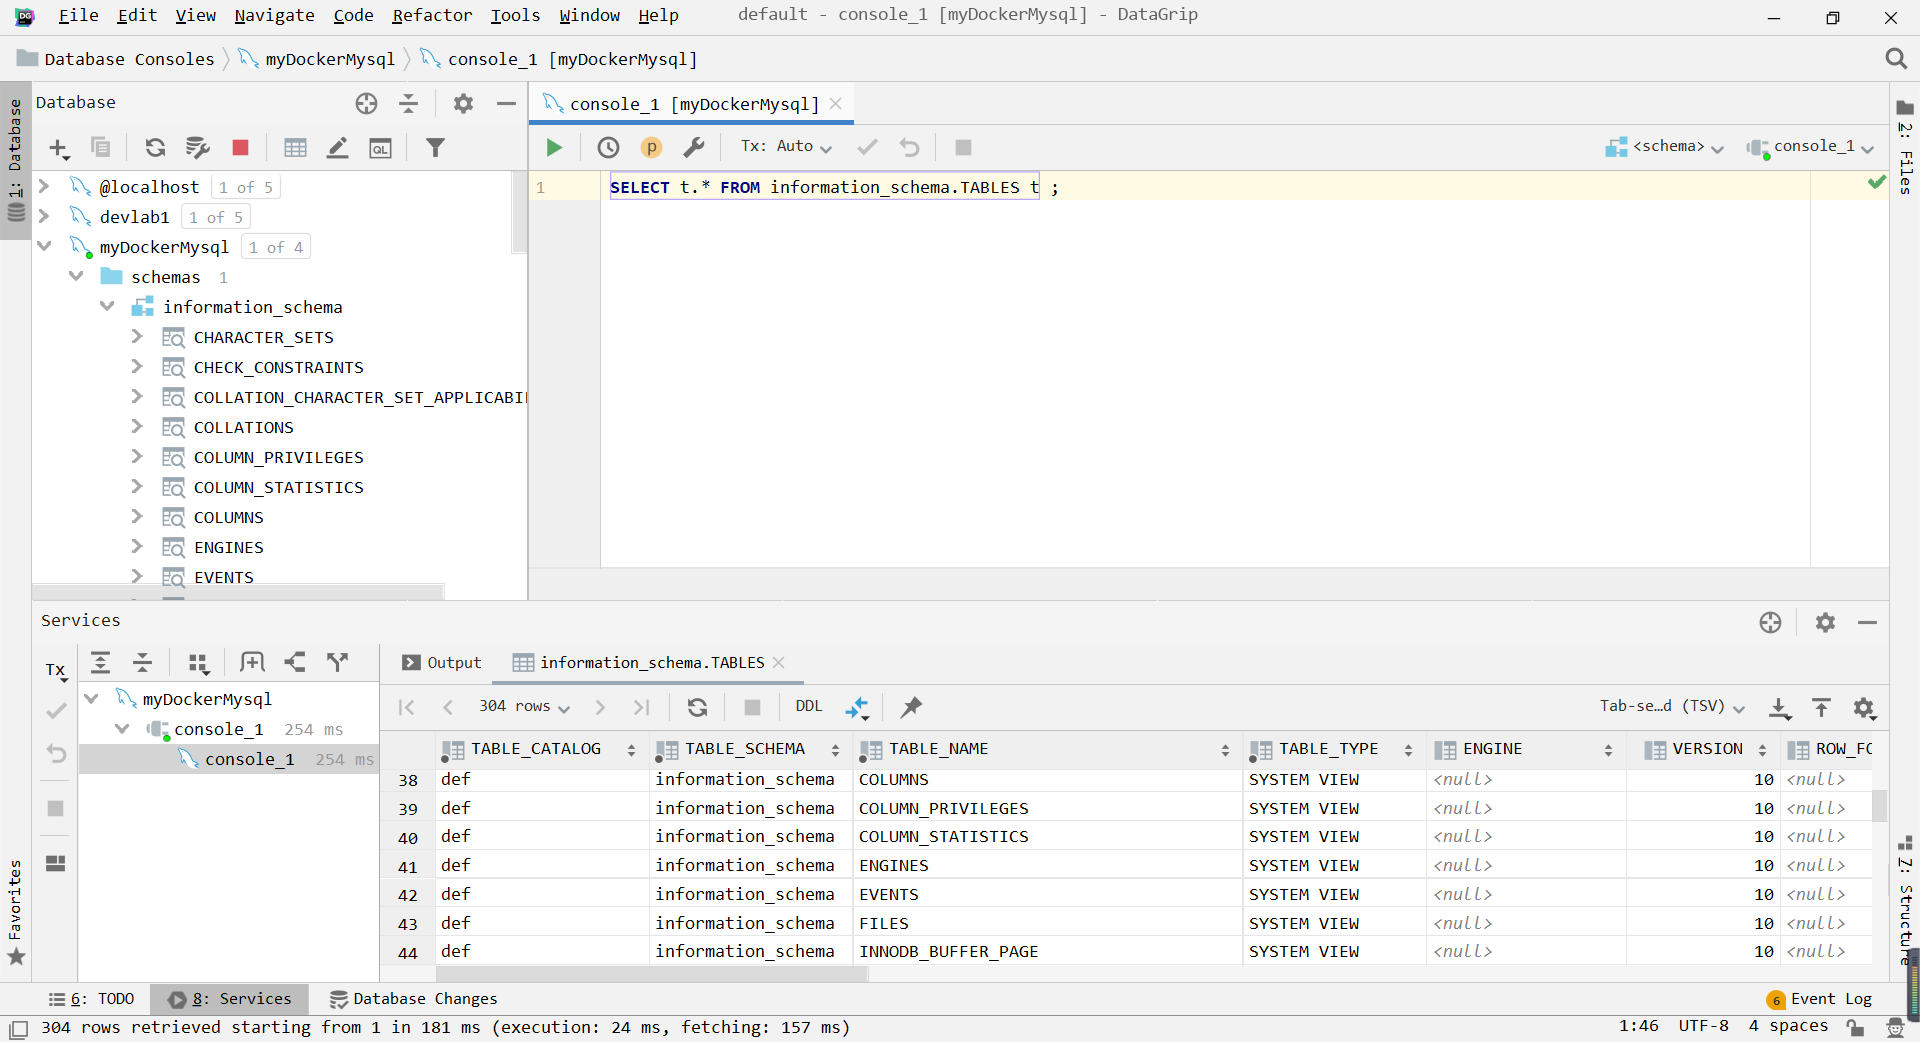Screen dimensions: 1920x1042
Task: Open the Event Log
Action: coord(1819,999)
